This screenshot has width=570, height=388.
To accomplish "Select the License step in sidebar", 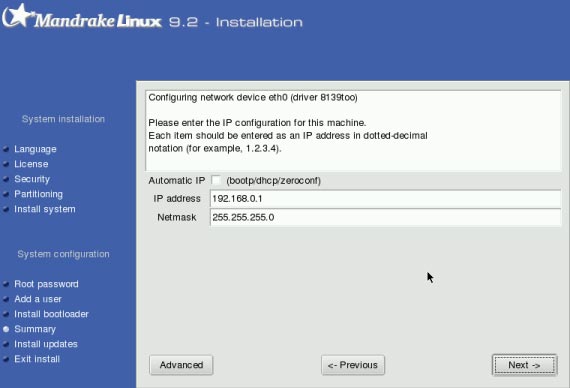I will (31, 164).
